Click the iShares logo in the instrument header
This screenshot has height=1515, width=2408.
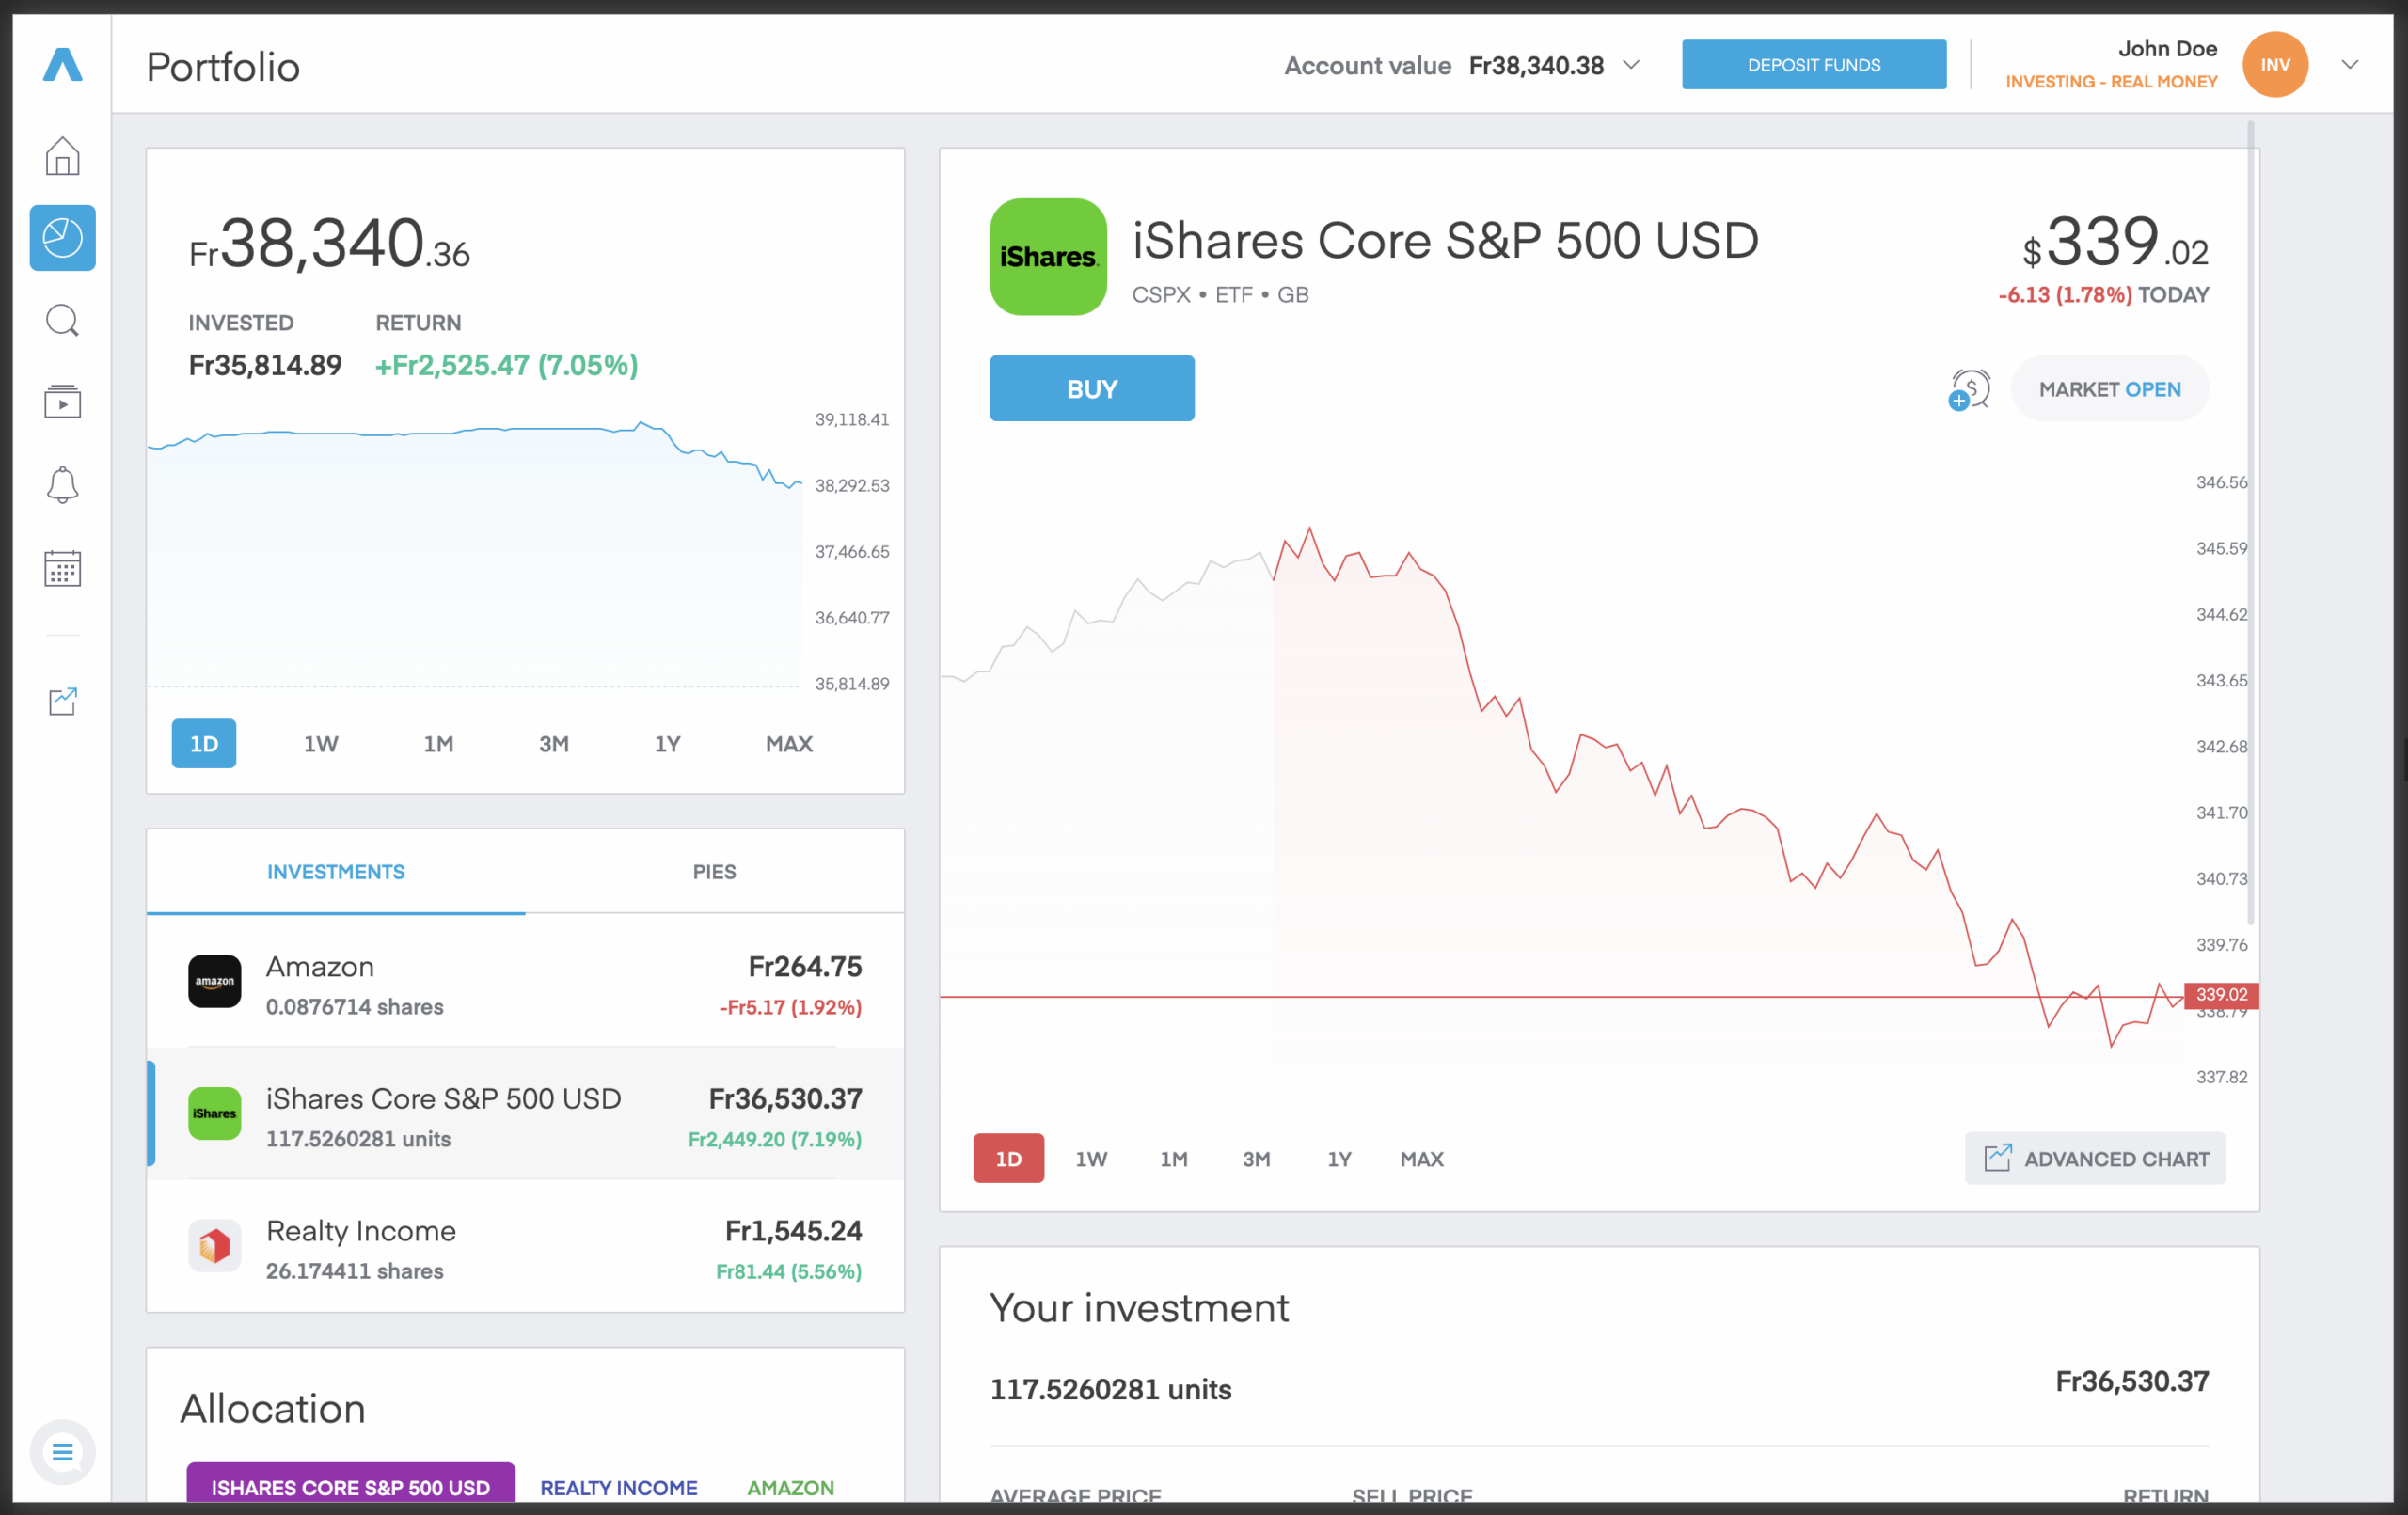(1047, 257)
